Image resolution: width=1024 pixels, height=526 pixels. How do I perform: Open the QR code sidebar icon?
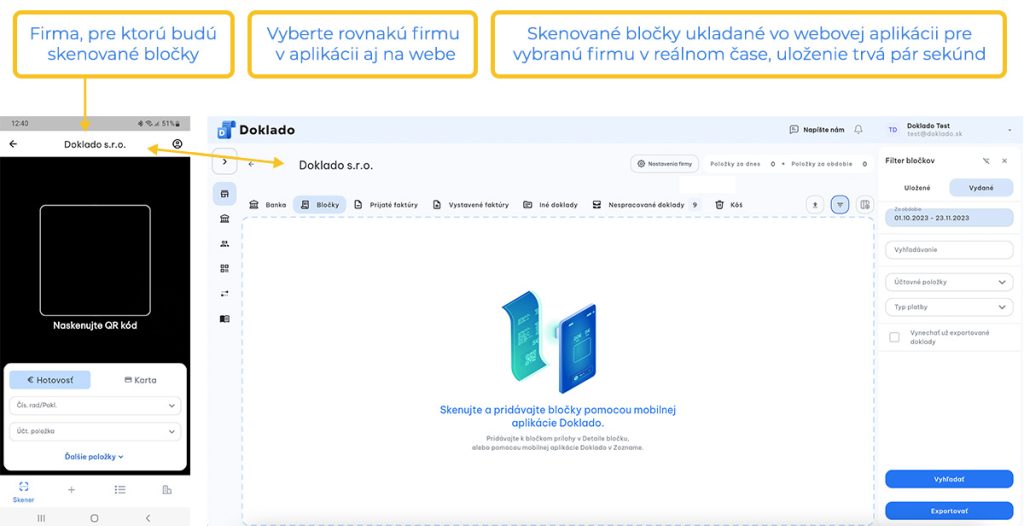pos(225,269)
